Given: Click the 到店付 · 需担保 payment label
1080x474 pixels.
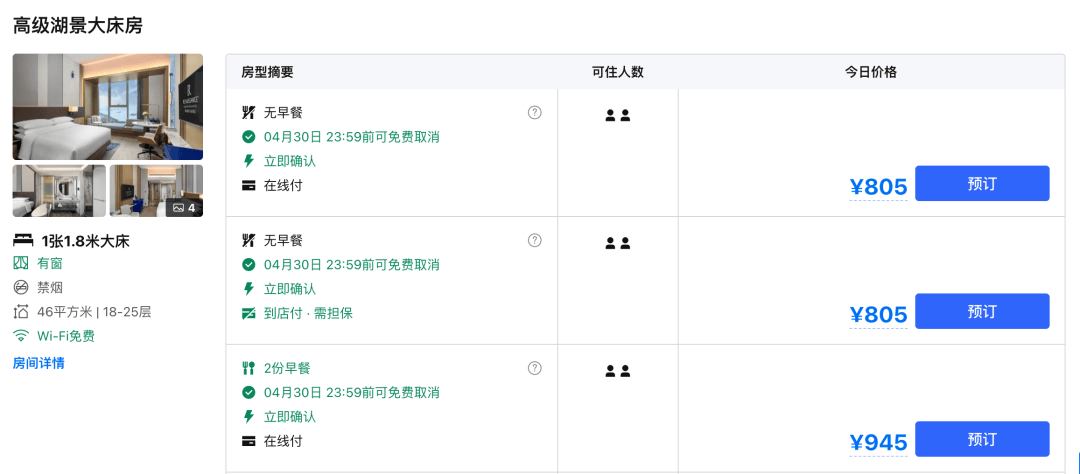Looking at the screenshot, I should (308, 313).
